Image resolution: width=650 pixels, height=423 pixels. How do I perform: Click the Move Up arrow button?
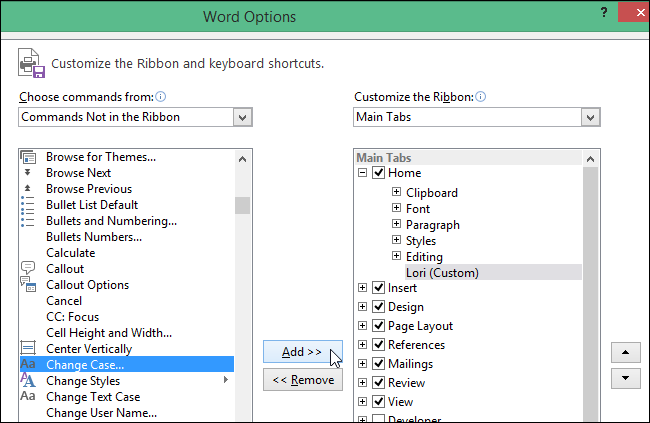[x=625, y=353]
